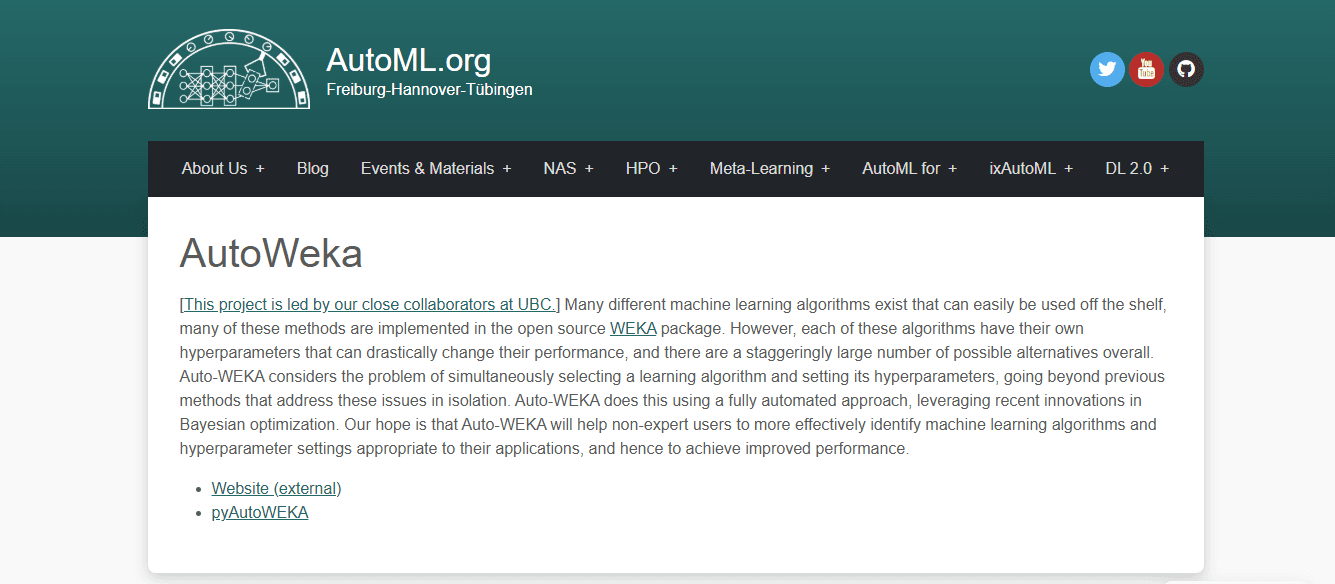Expand the HPO plus submenu
1335x584 pixels.
(652, 168)
